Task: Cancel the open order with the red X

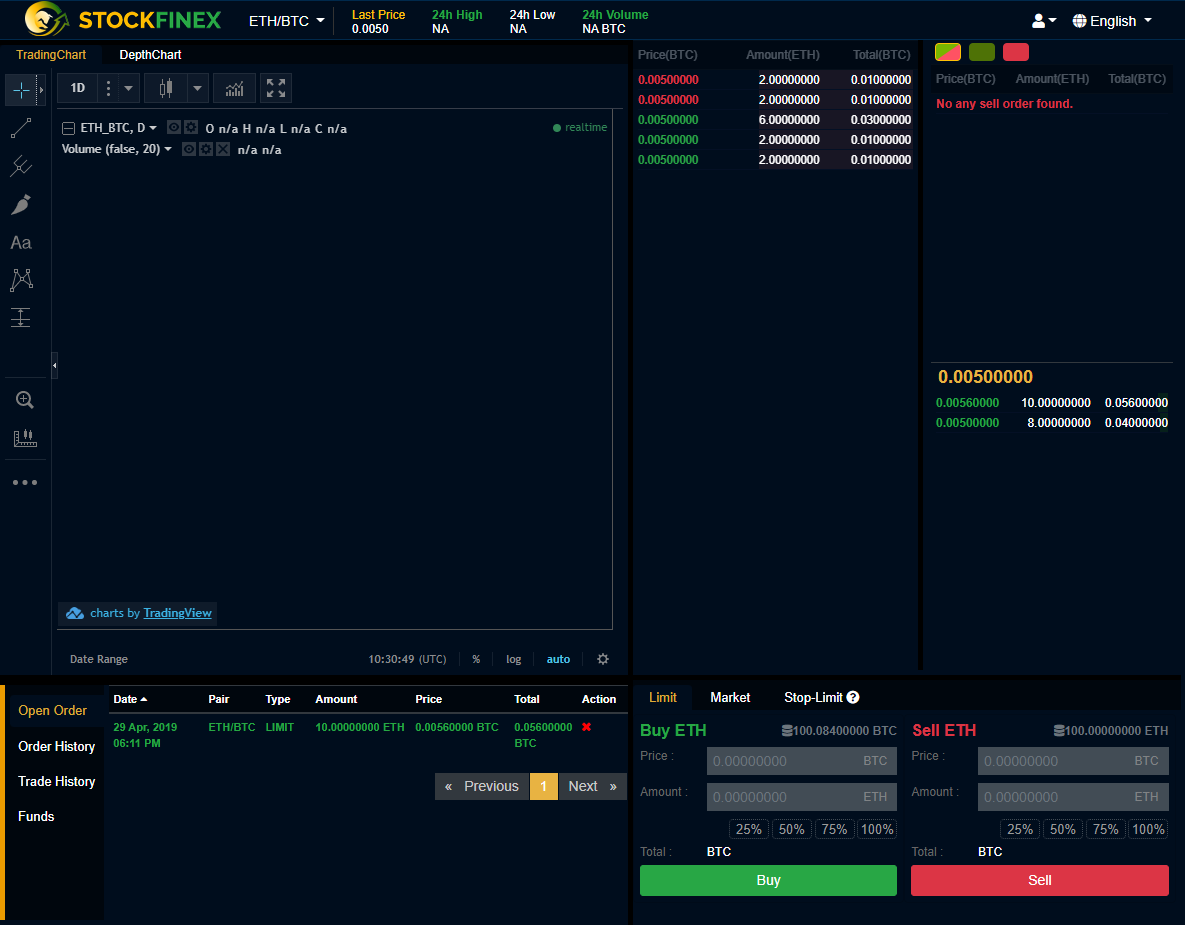Action: coord(587,727)
